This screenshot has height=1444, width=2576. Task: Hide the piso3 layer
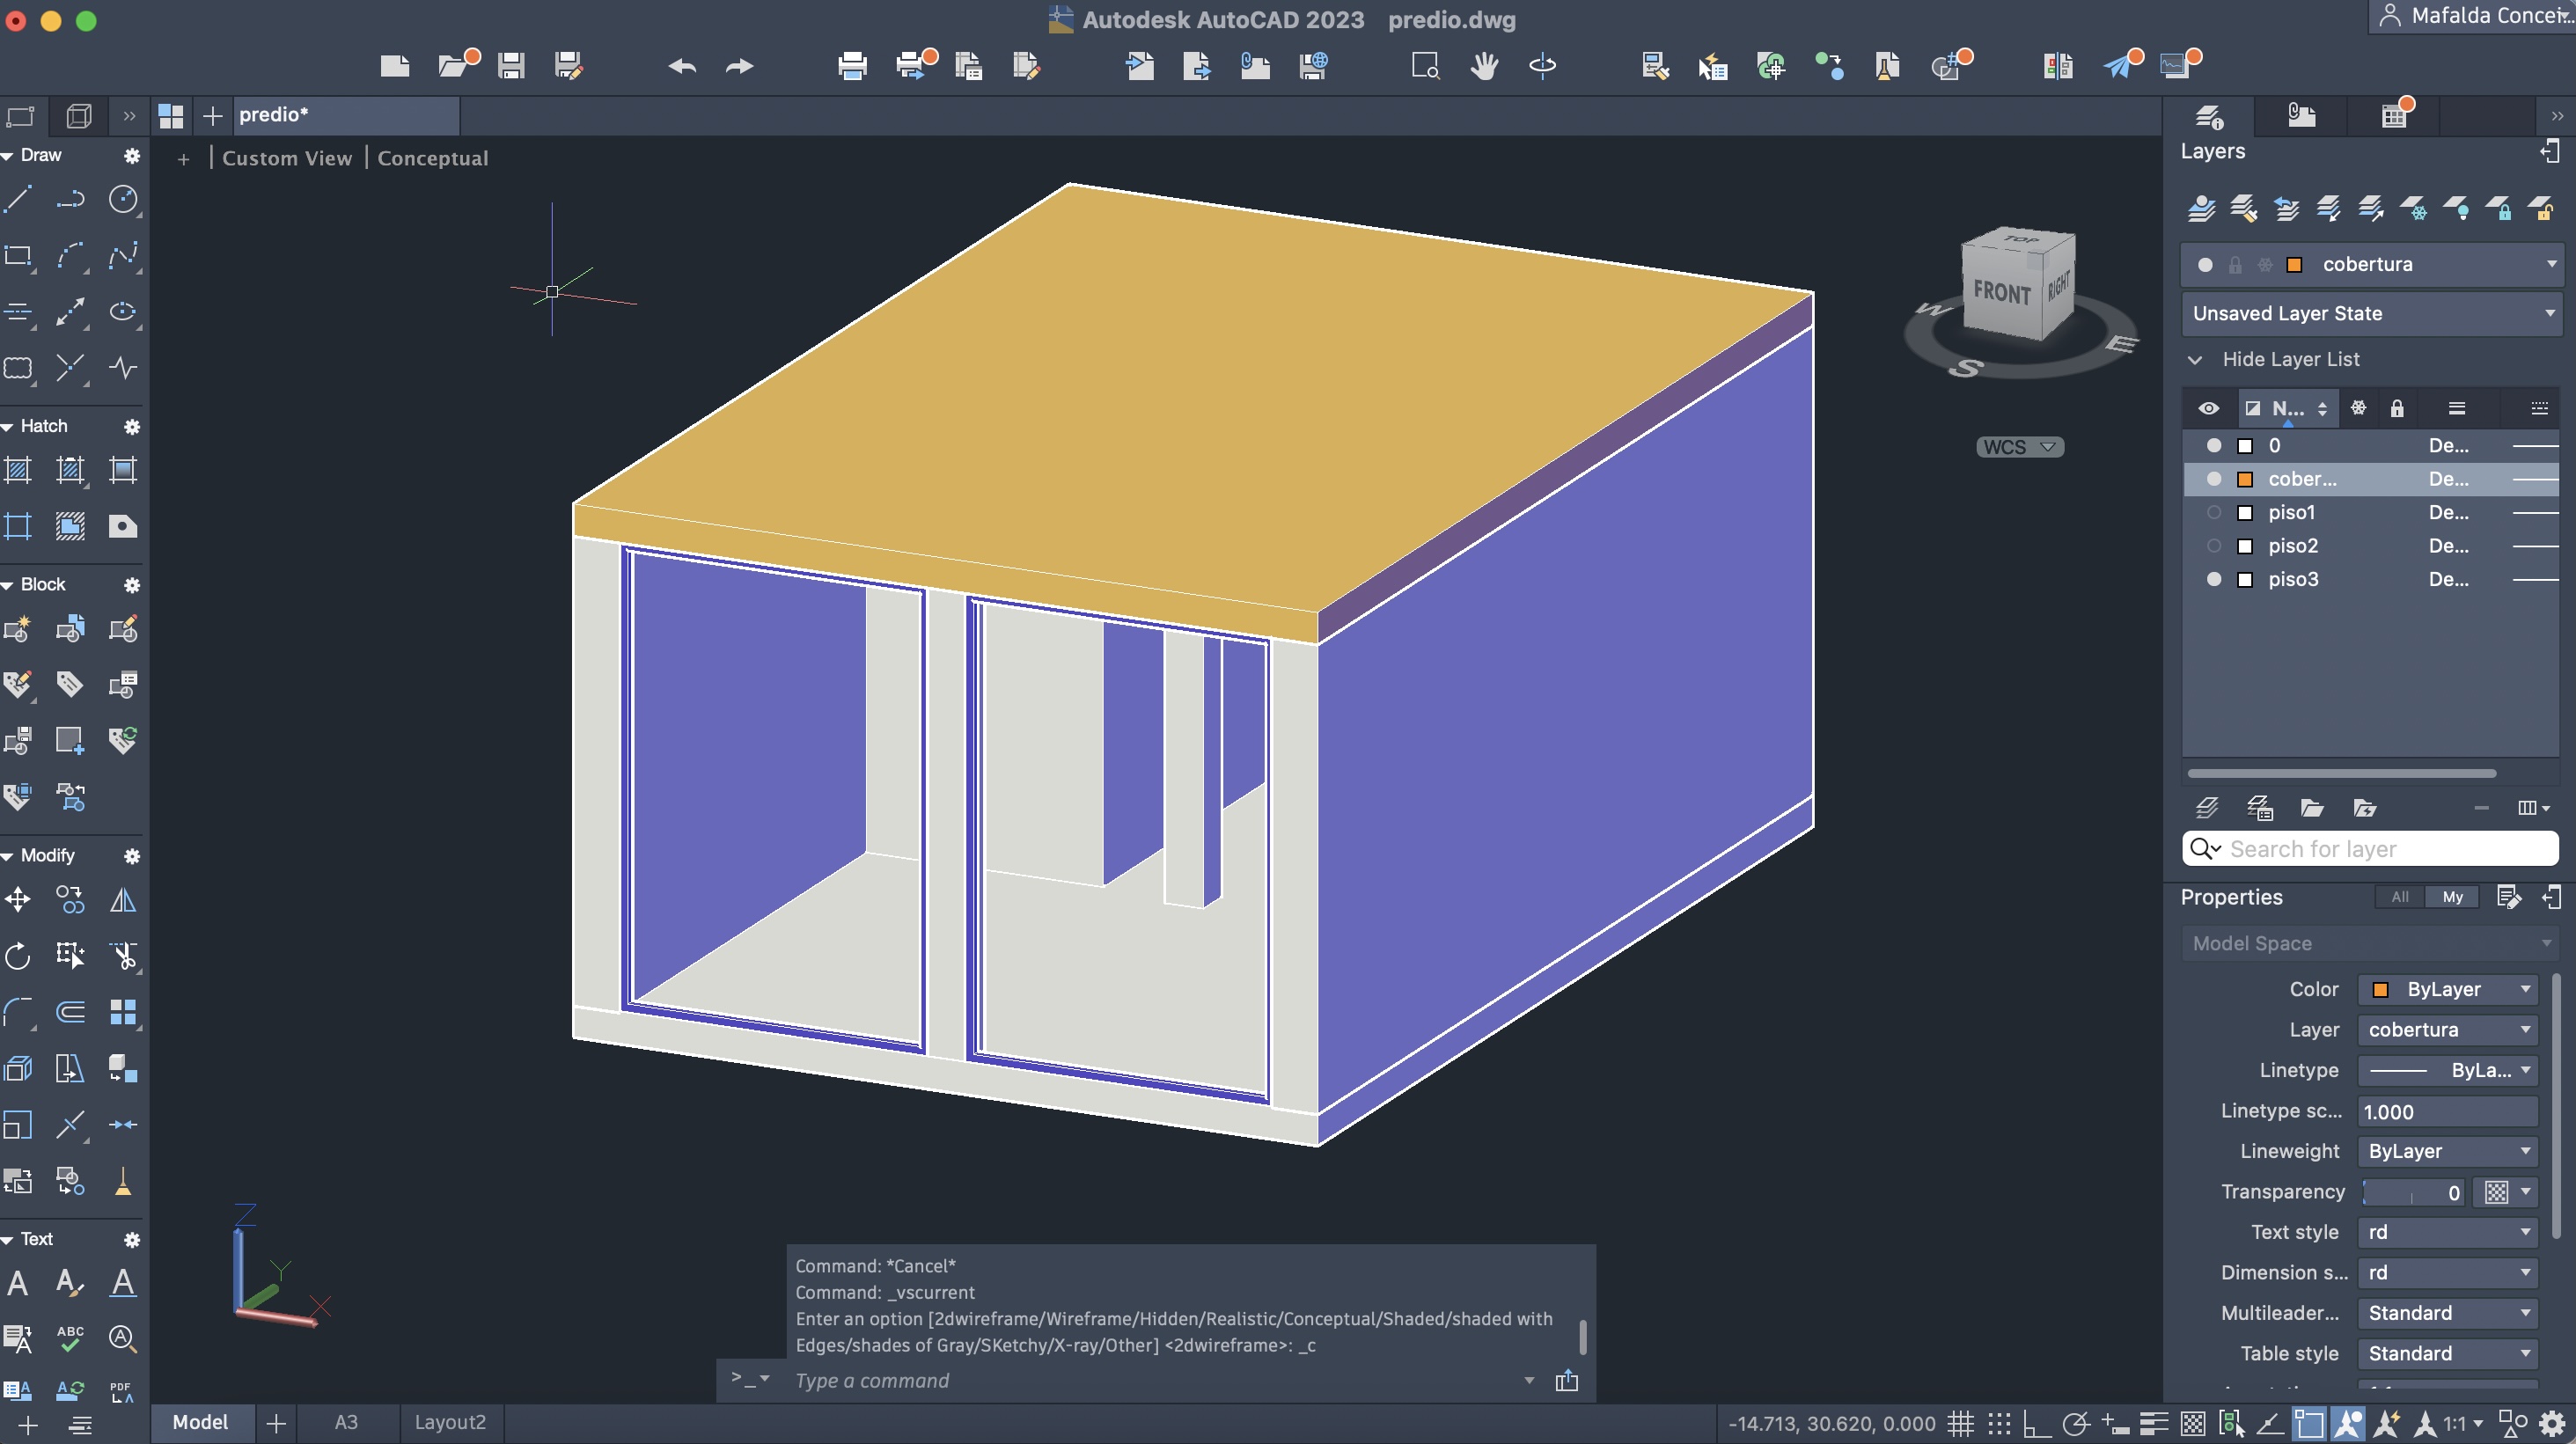(x=2213, y=579)
